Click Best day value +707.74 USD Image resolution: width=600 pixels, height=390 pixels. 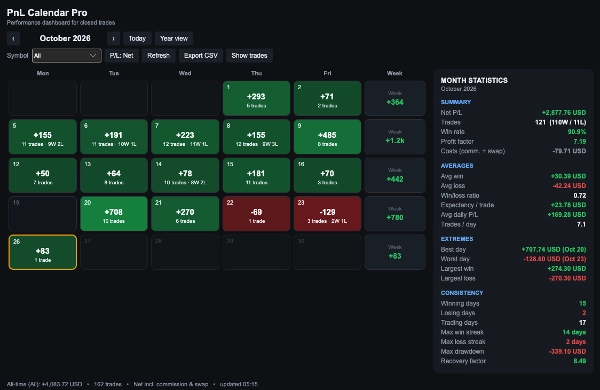pos(554,250)
